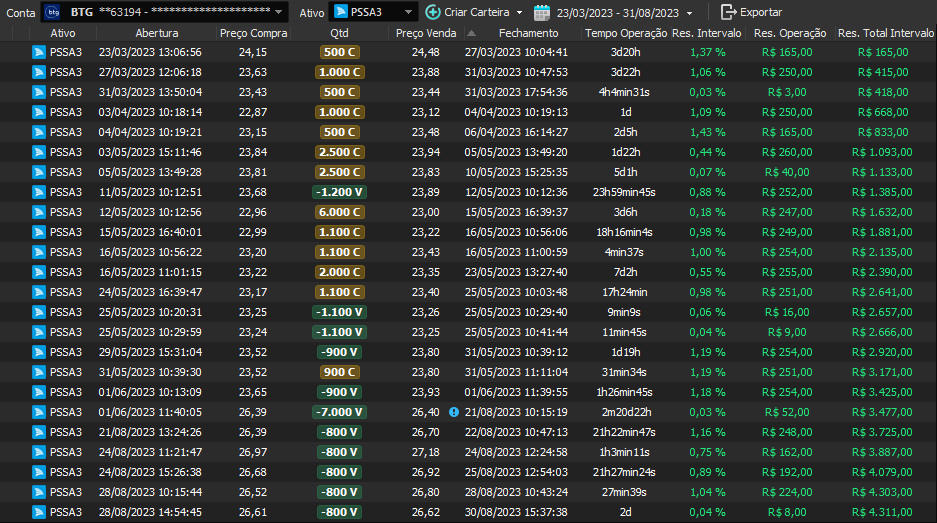Image resolution: width=937 pixels, height=523 pixels.
Task: Click the Exportar button label
Action: point(761,12)
